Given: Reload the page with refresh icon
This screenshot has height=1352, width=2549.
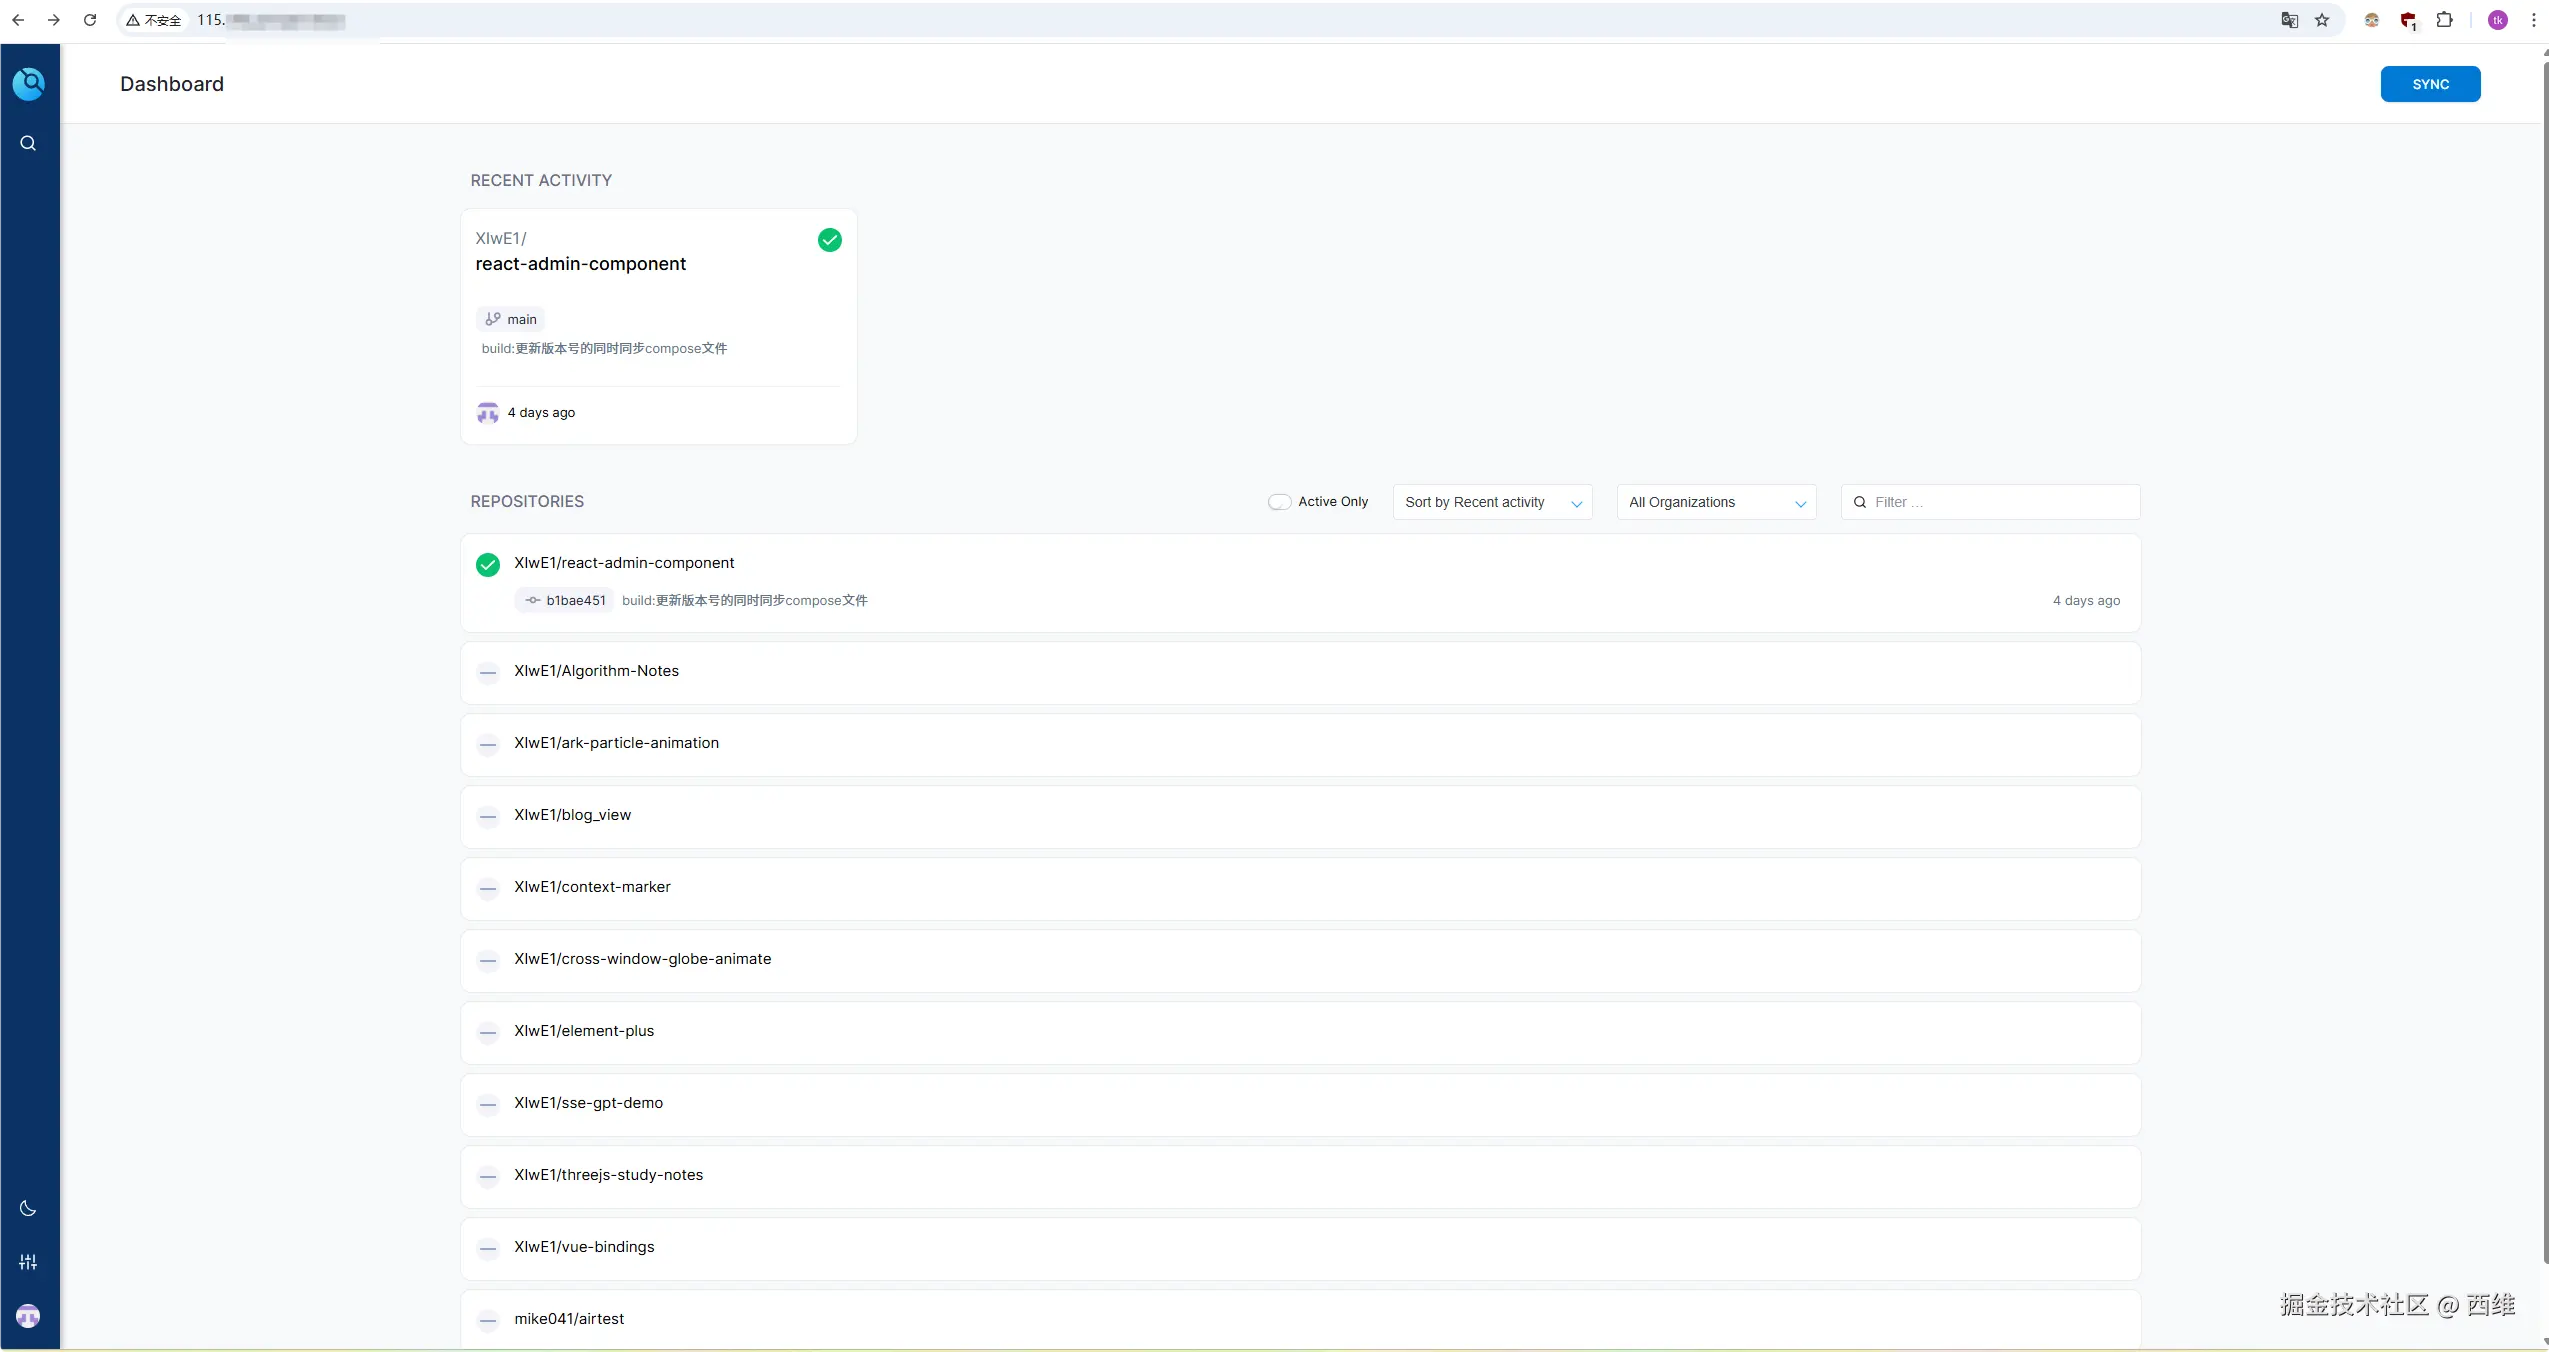Looking at the screenshot, I should click(90, 20).
